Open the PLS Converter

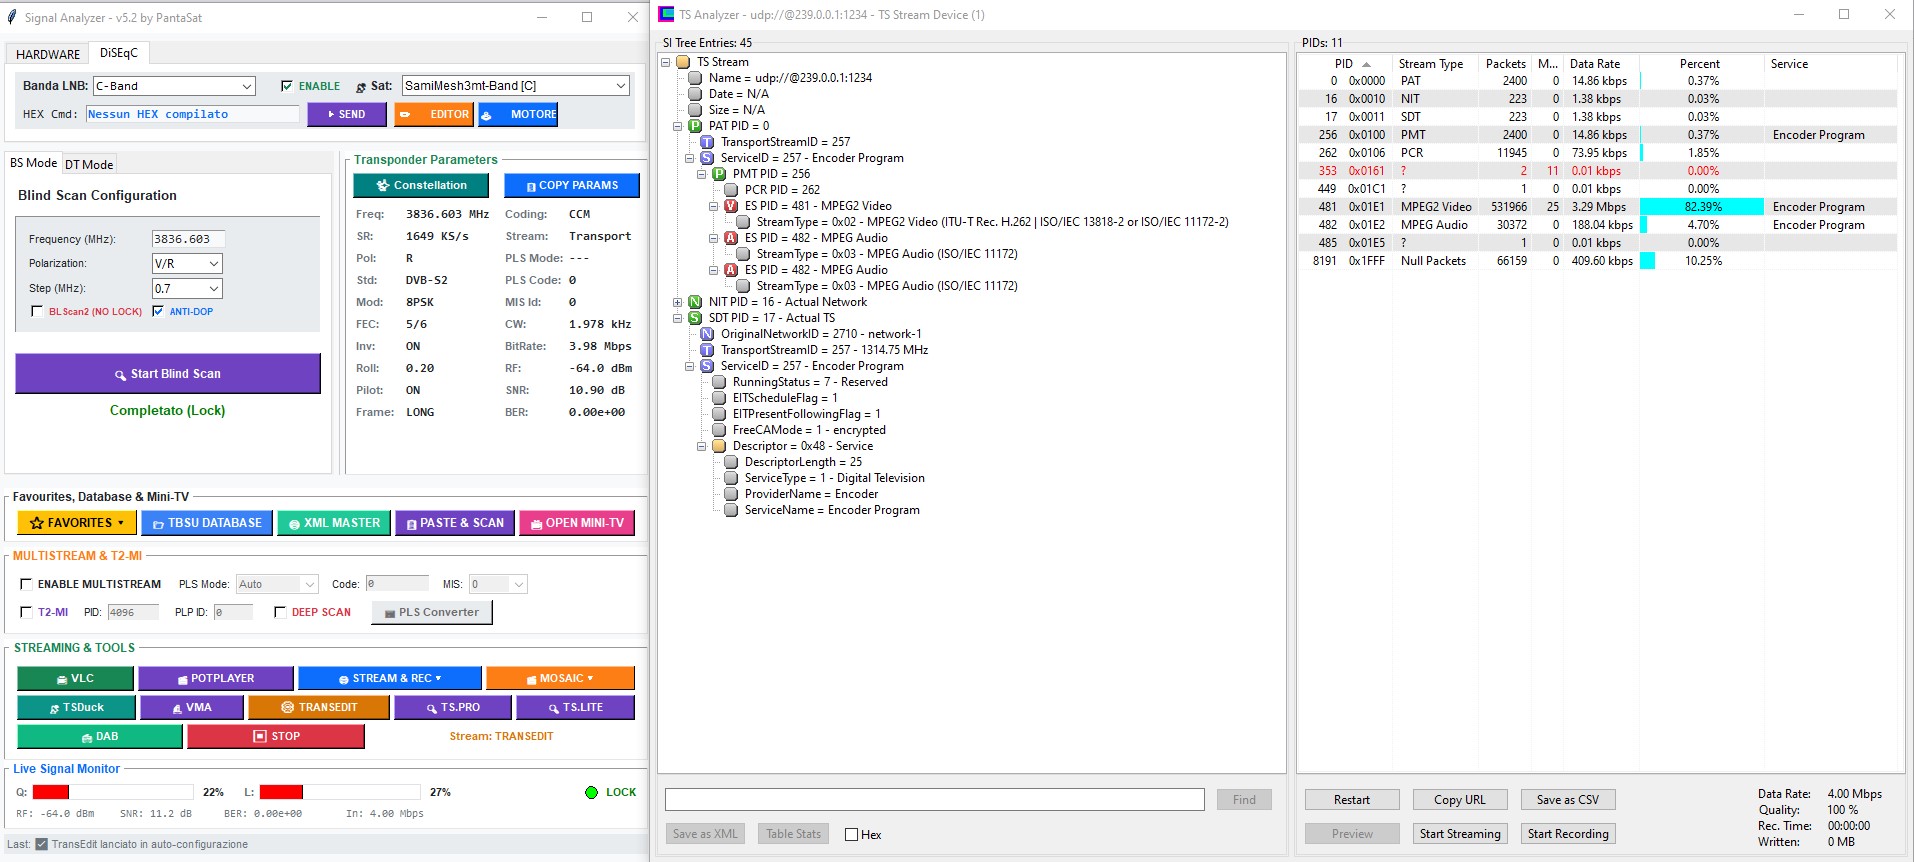click(432, 612)
